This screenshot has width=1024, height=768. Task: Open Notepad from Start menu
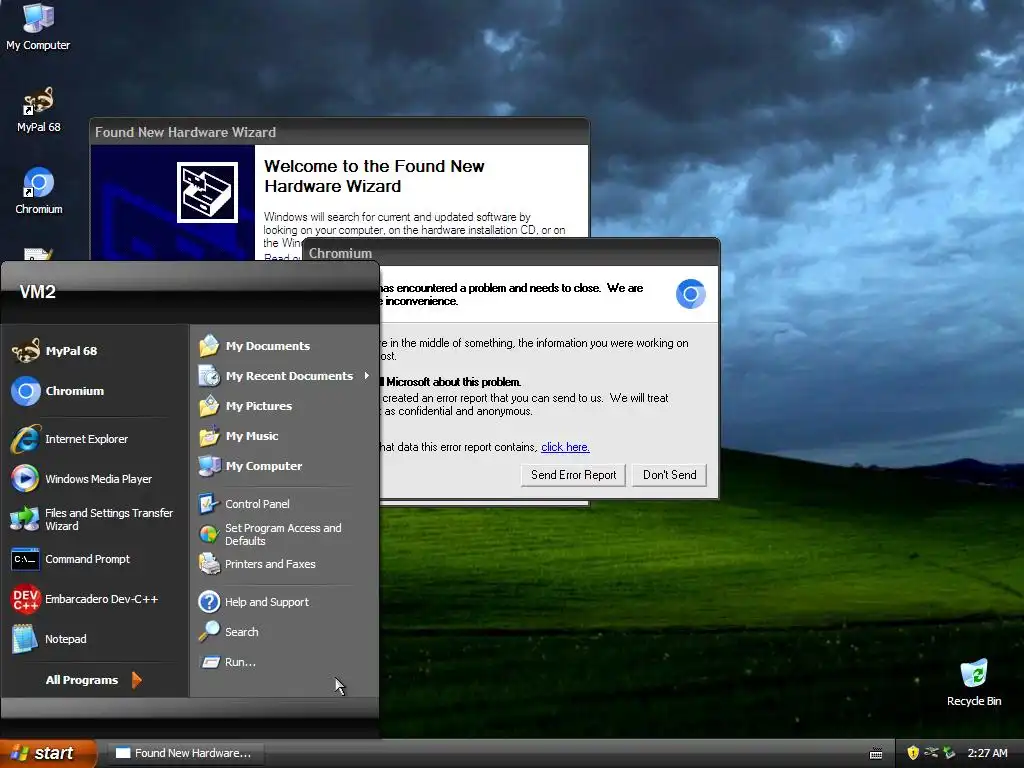click(x=95, y=639)
